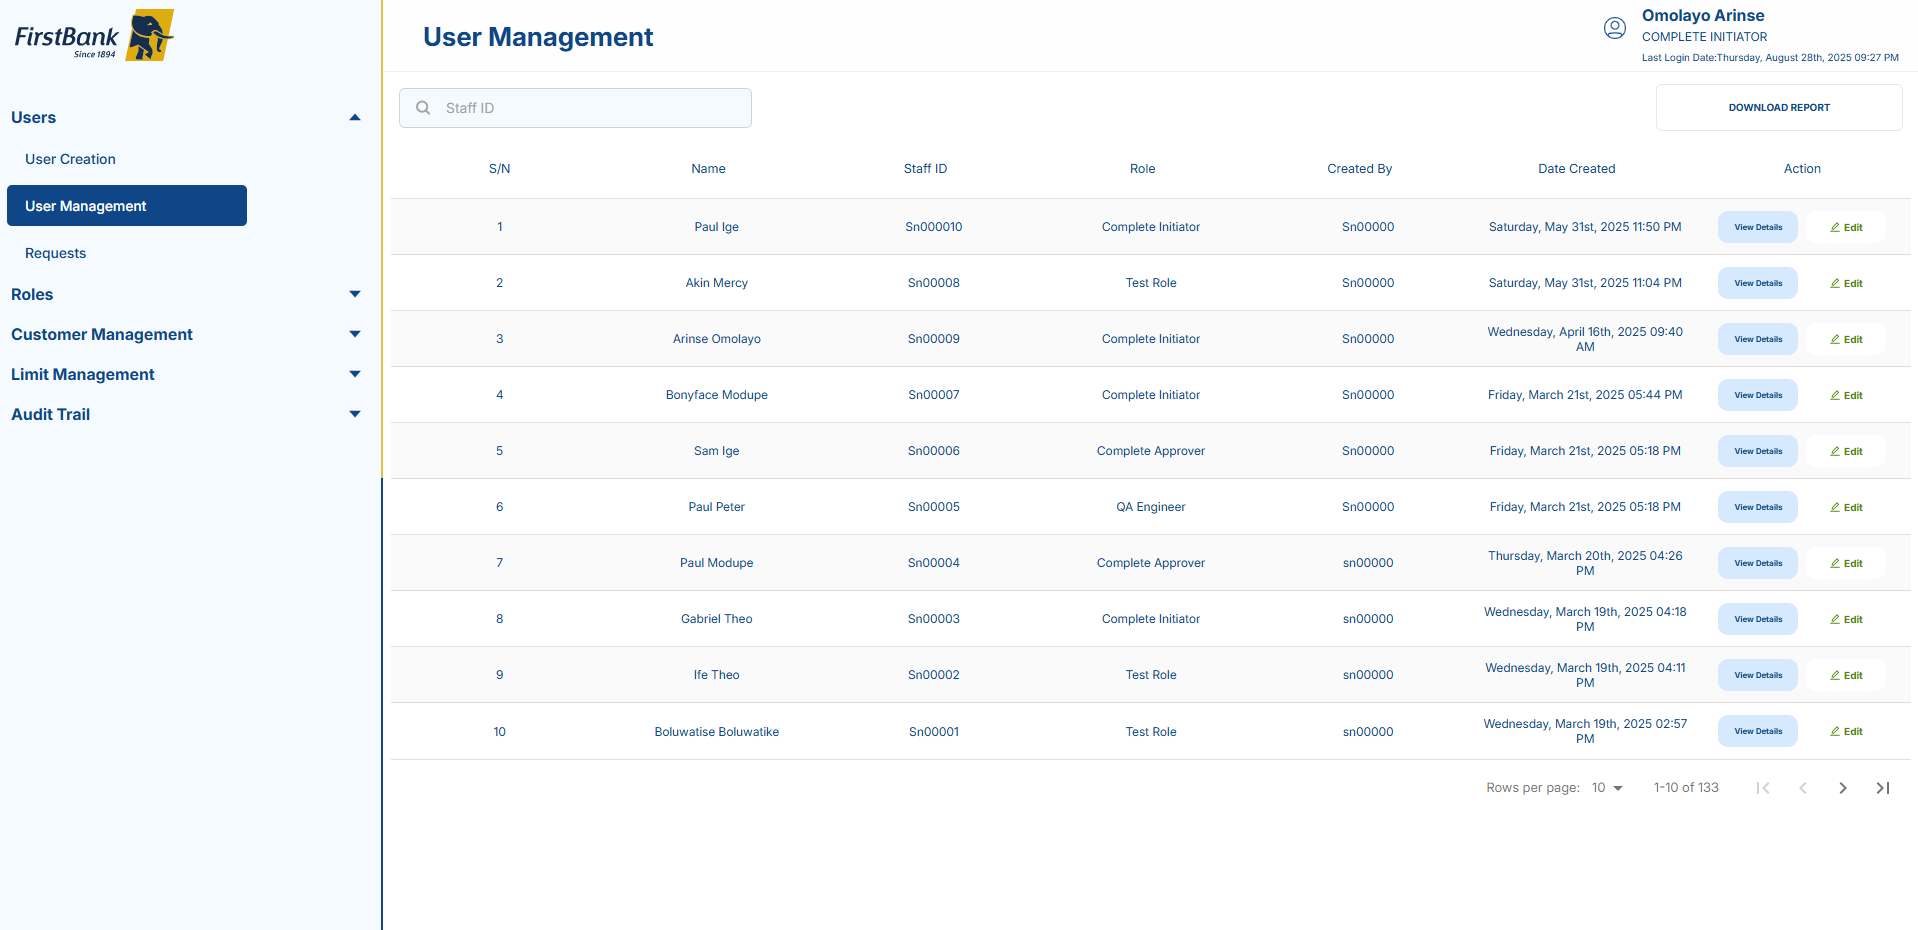Open the rows per page dropdown
Screen dimensions: 1918x930
click(x=1607, y=788)
